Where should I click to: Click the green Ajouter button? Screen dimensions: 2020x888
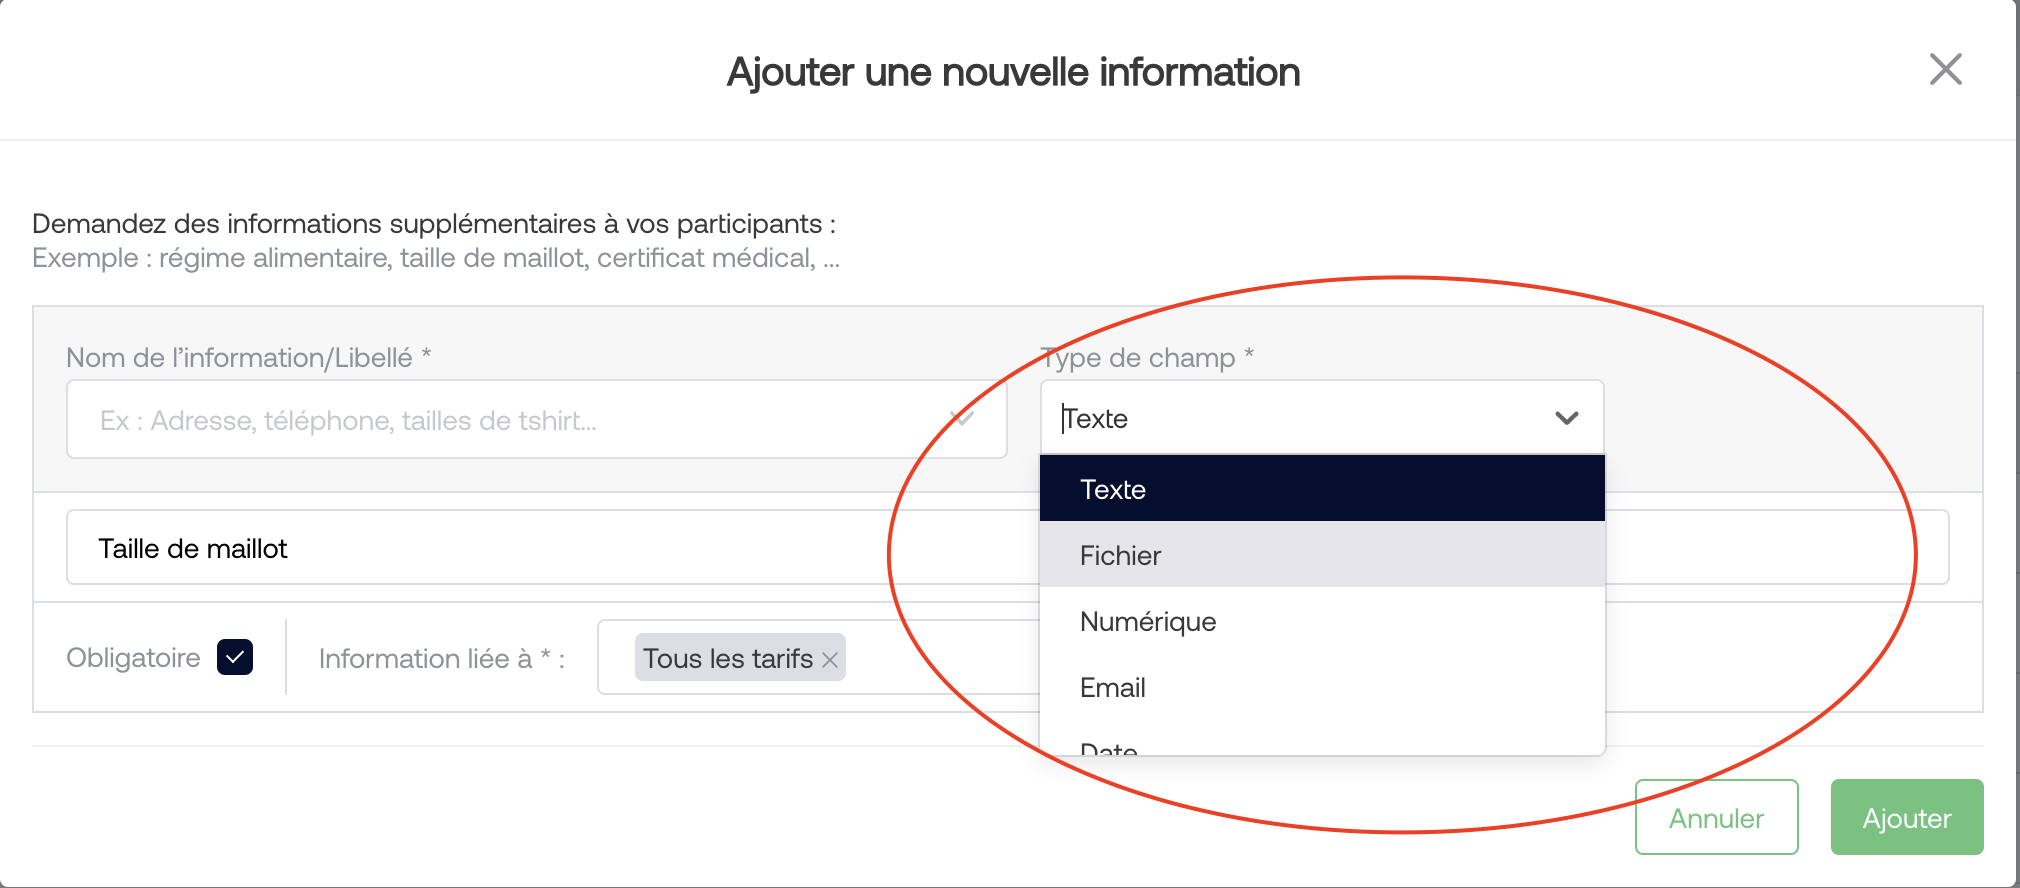[x=1906, y=817]
